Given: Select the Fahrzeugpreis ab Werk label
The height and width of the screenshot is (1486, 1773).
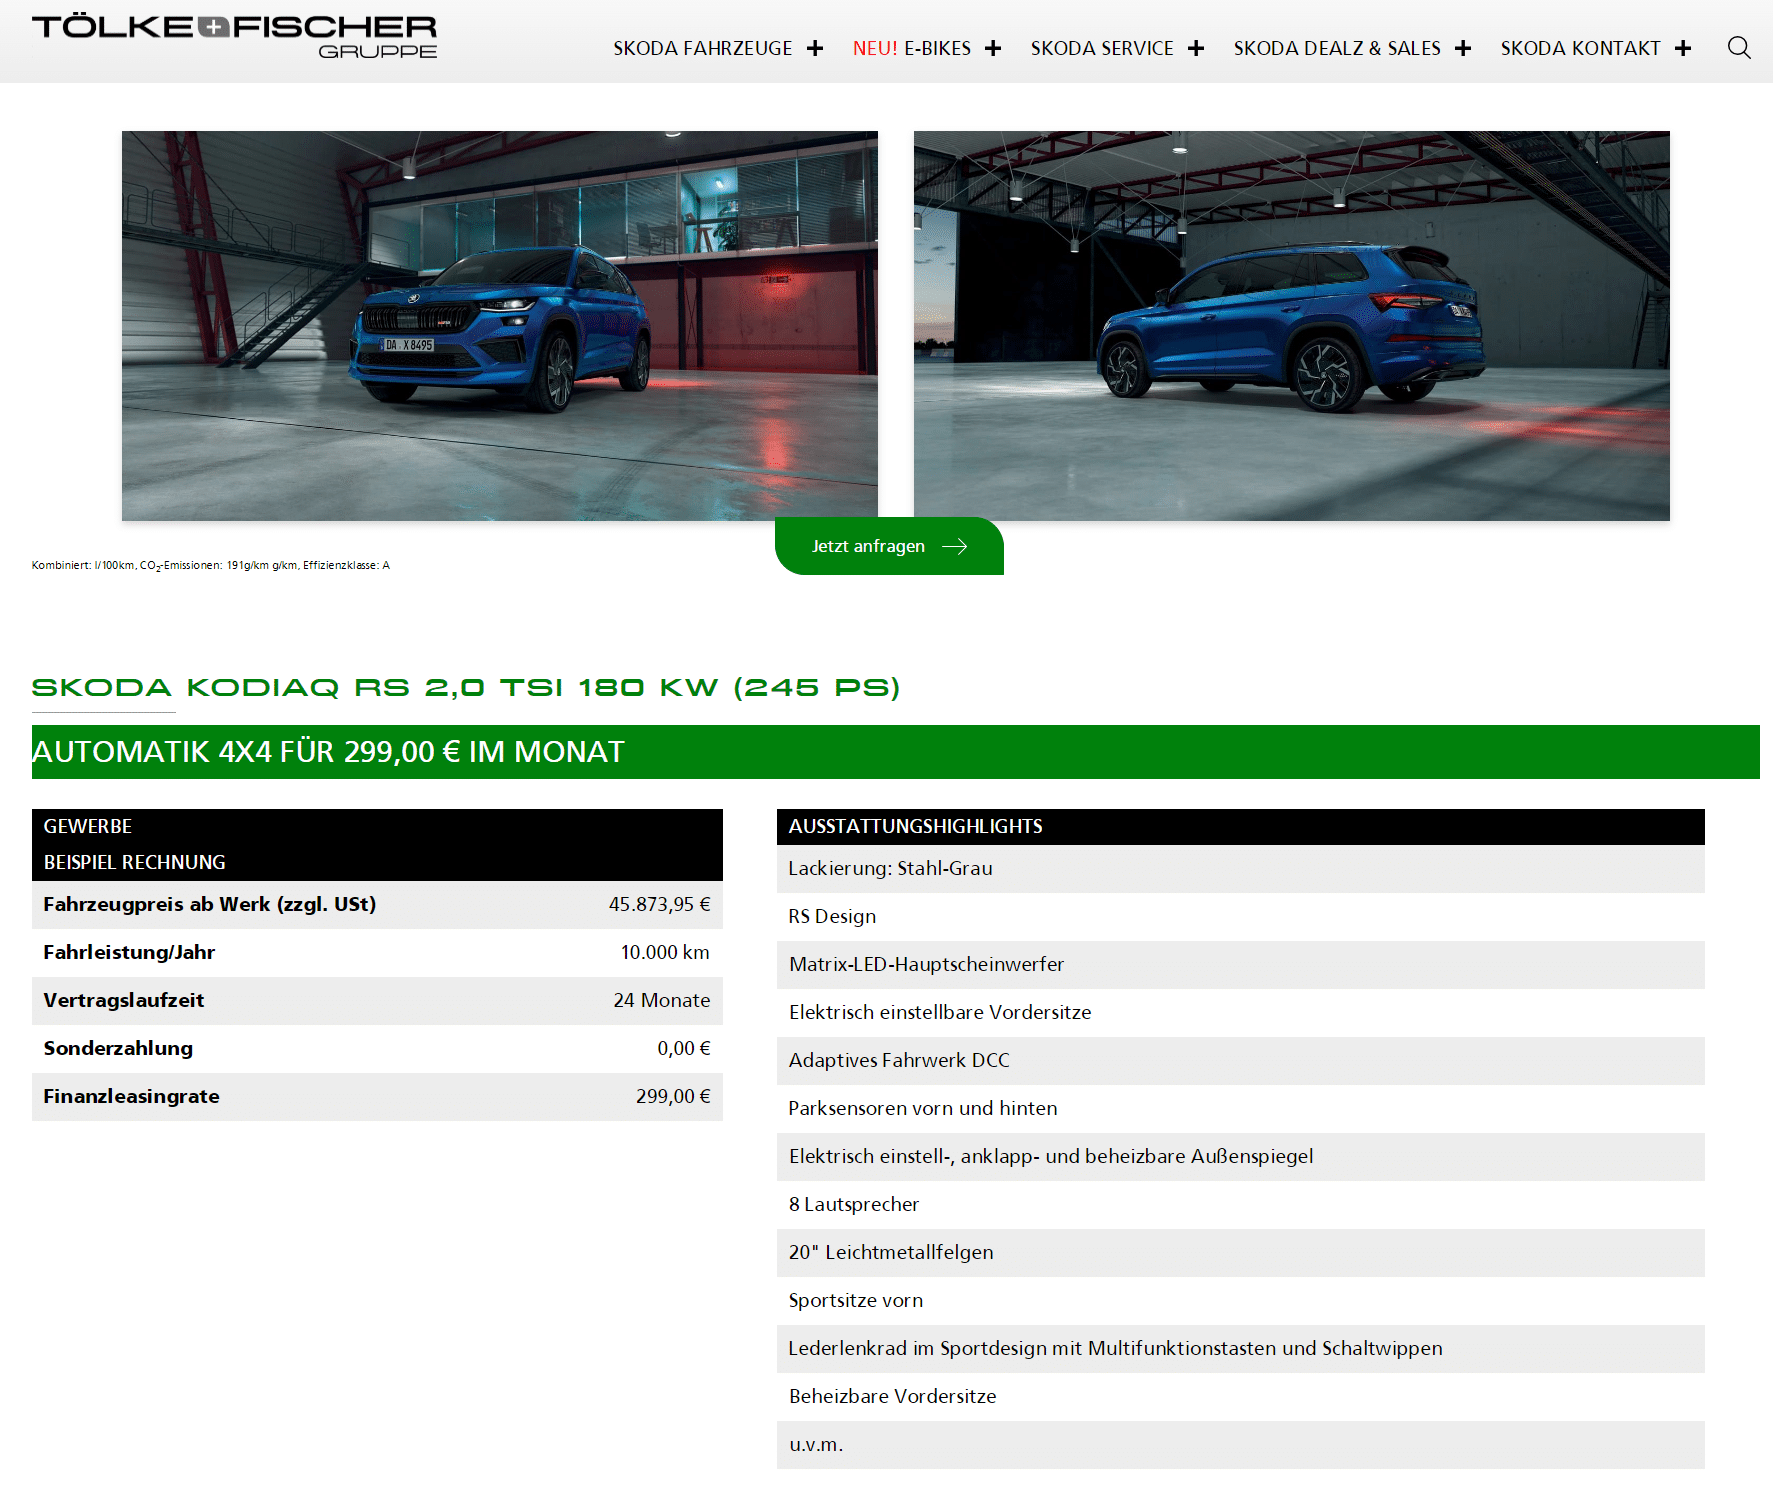Looking at the screenshot, I should pos(210,904).
